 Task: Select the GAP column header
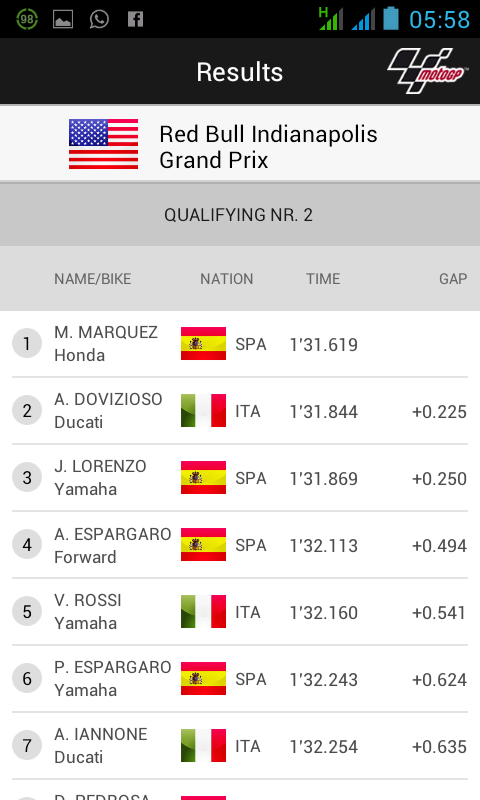[453, 279]
